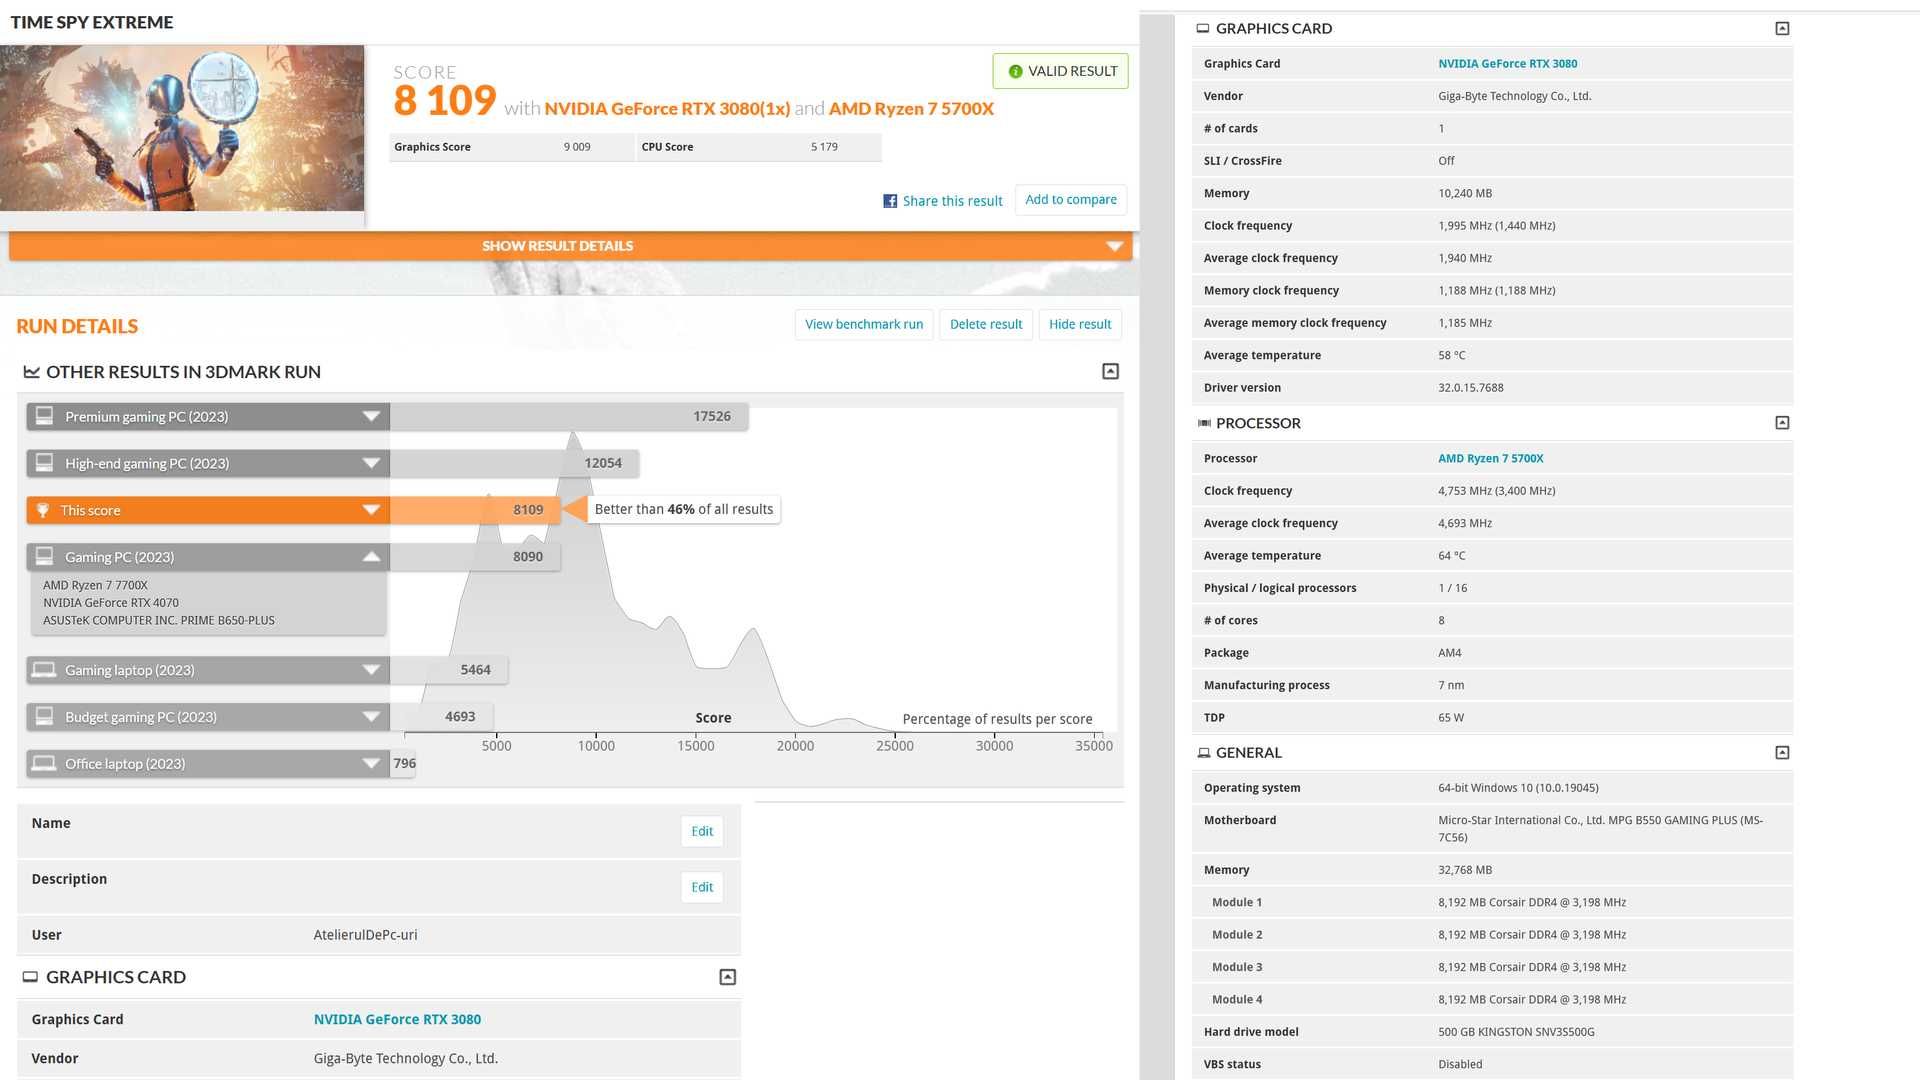Expand Office laptop (2023) dropdown
Screen dimensions: 1920x1080
tap(371, 763)
